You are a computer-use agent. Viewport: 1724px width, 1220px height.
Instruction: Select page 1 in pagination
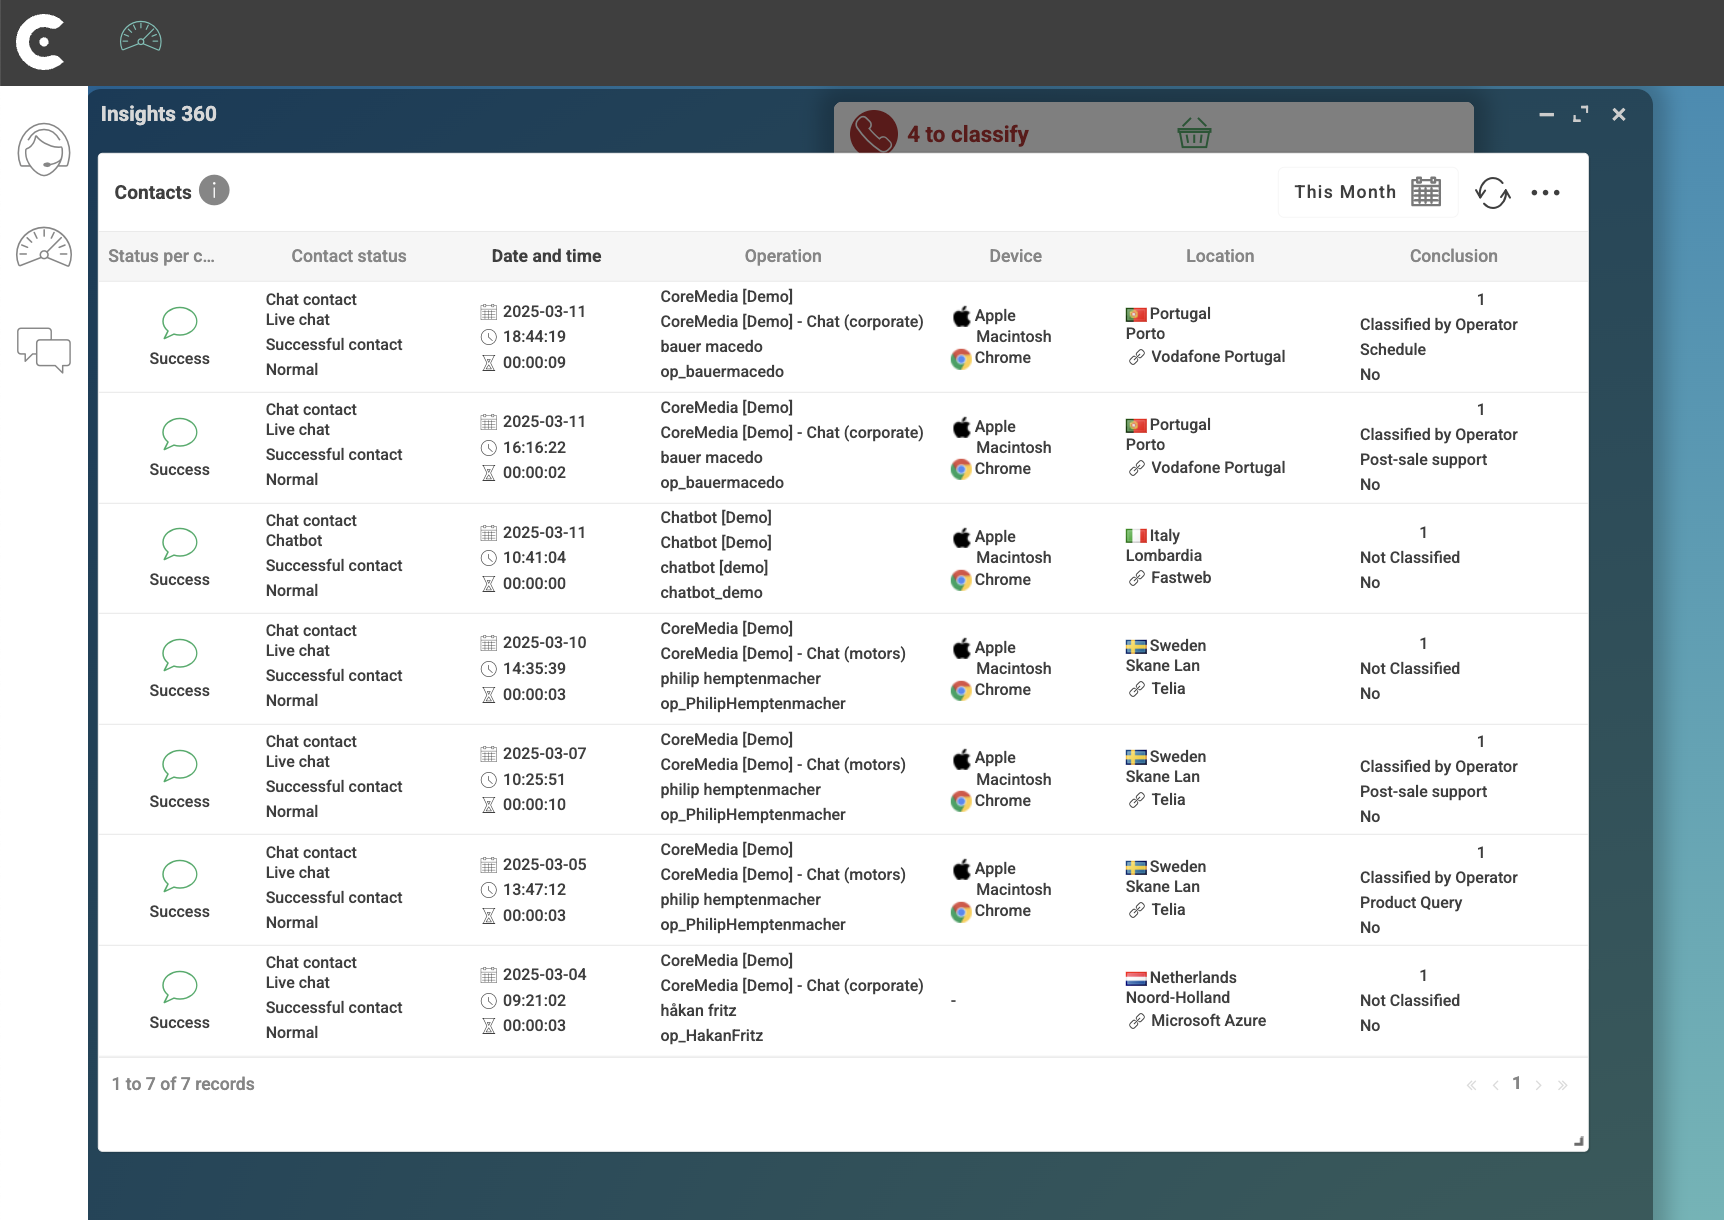click(x=1517, y=1084)
